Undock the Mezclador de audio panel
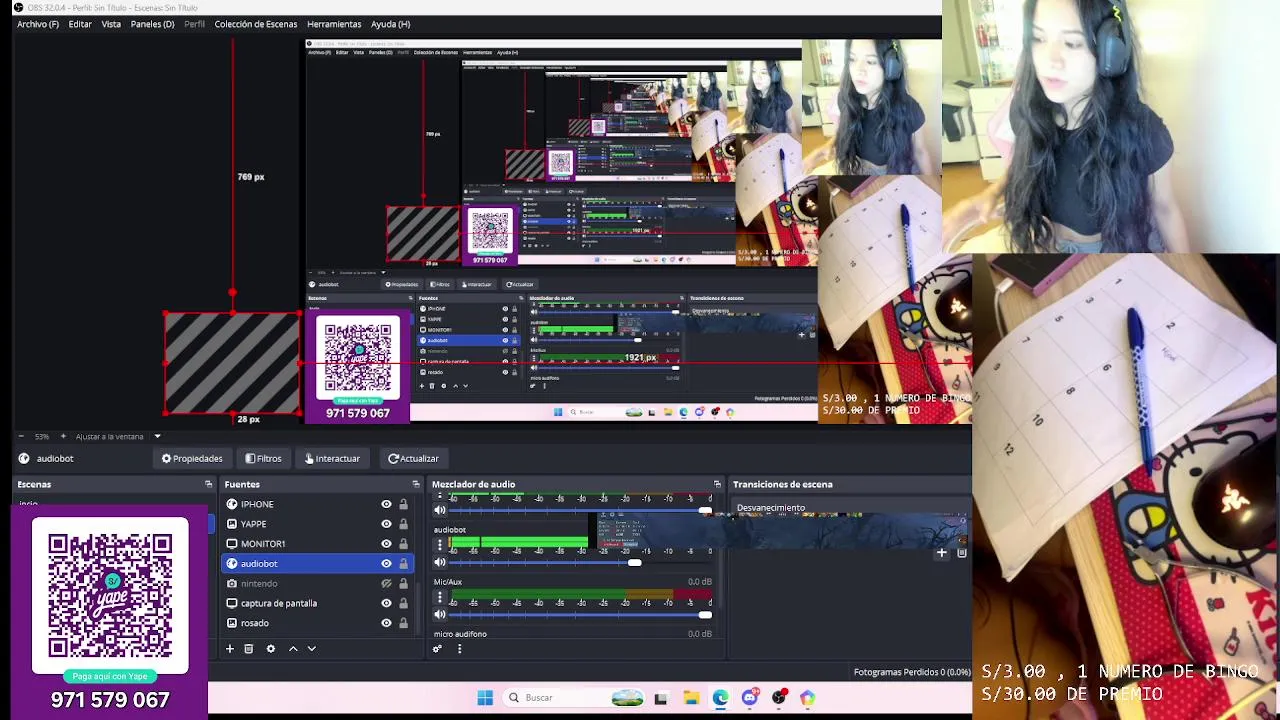The width and height of the screenshot is (1280, 720). coord(717,484)
